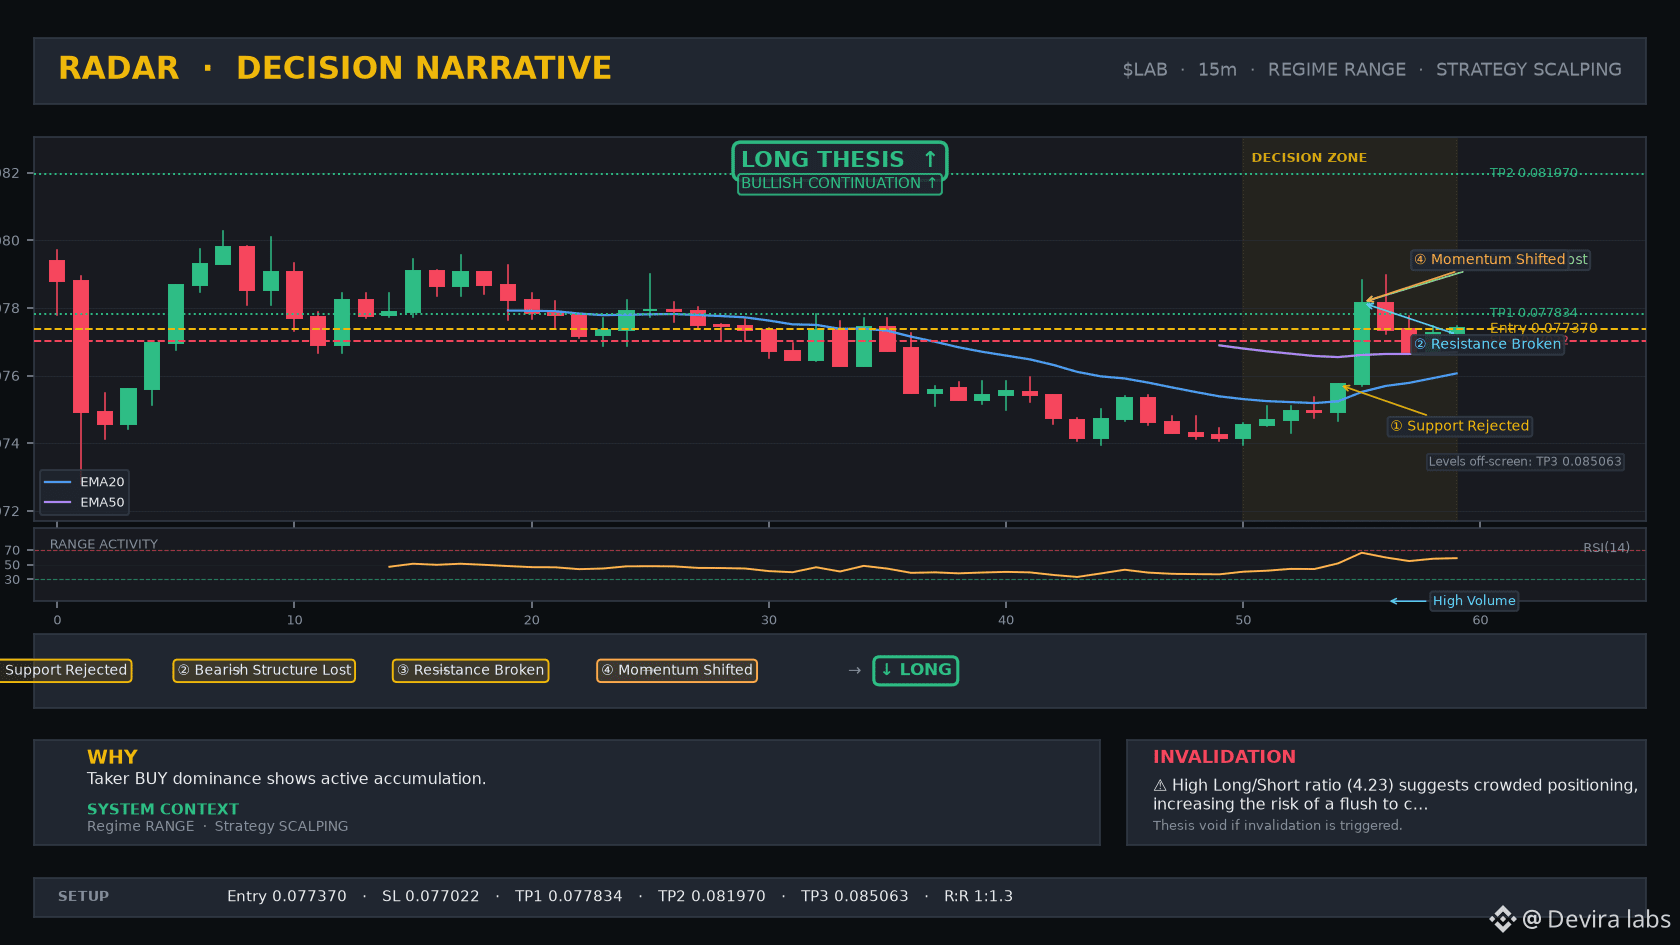
Task: Click the arrow pointing left of High Volume
Action: [1408, 601]
